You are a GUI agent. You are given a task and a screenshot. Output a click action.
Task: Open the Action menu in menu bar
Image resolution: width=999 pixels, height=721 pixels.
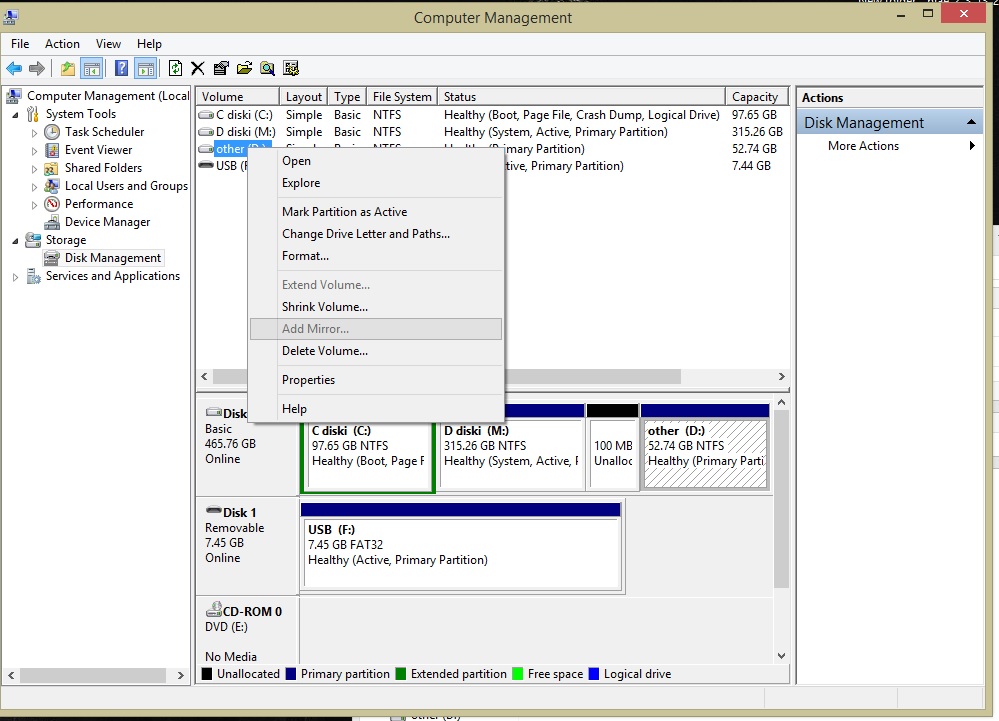[x=62, y=44]
